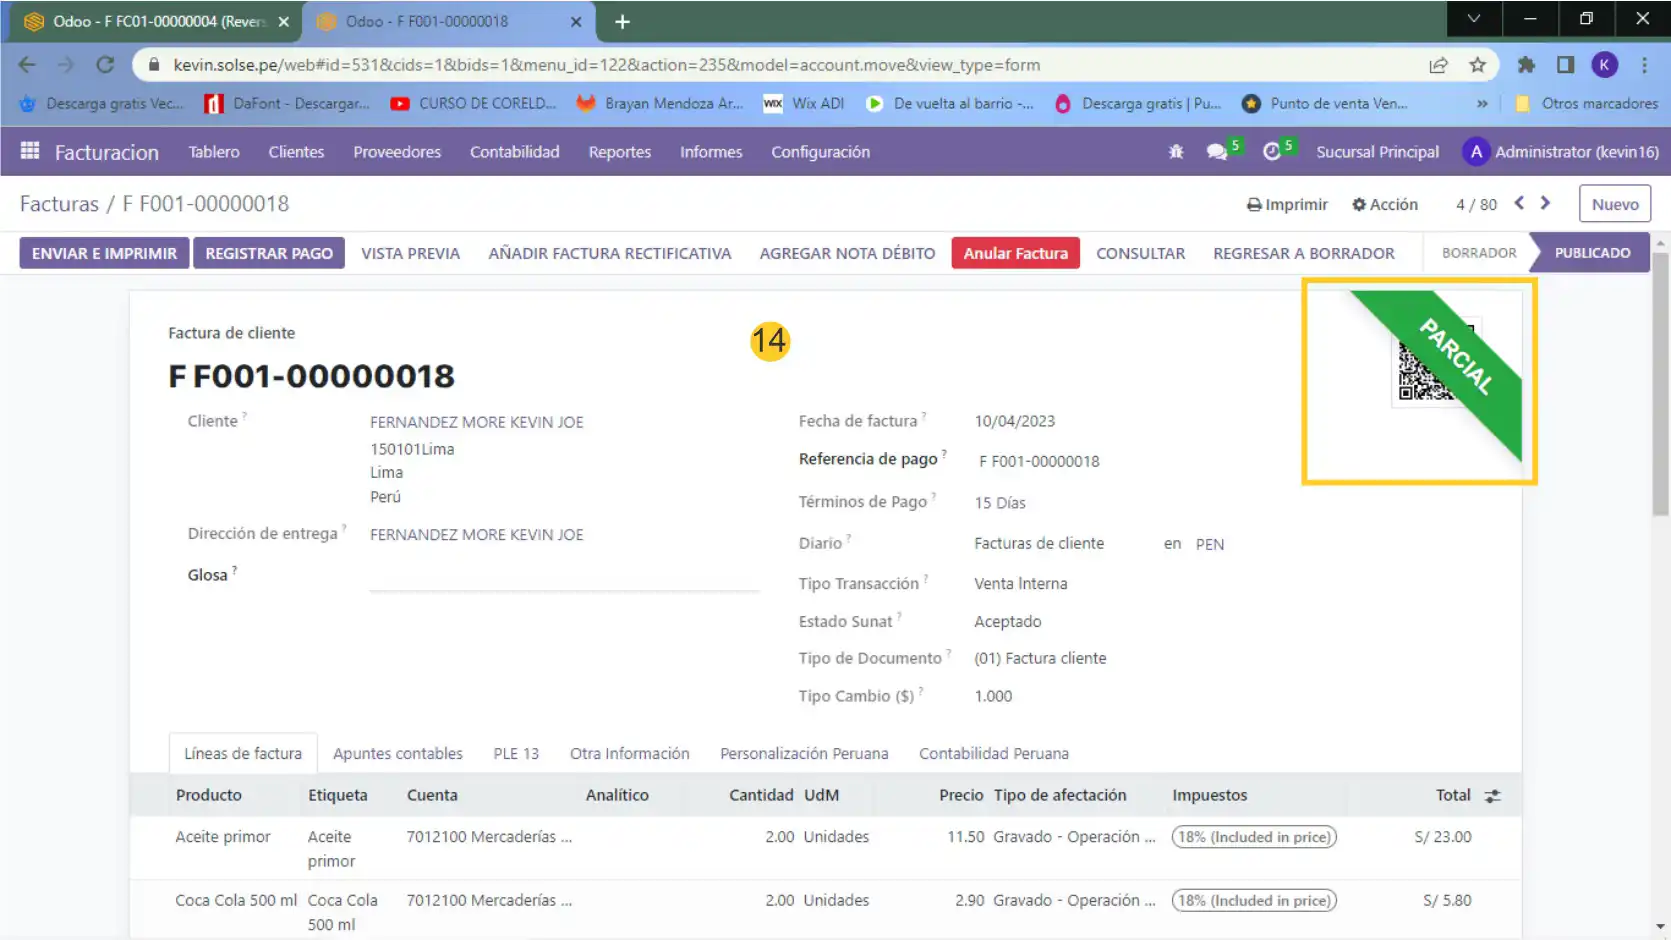This screenshot has width=1671, height=940.
Task: Open the Tablero menu
Action: (x=214, y=152)
